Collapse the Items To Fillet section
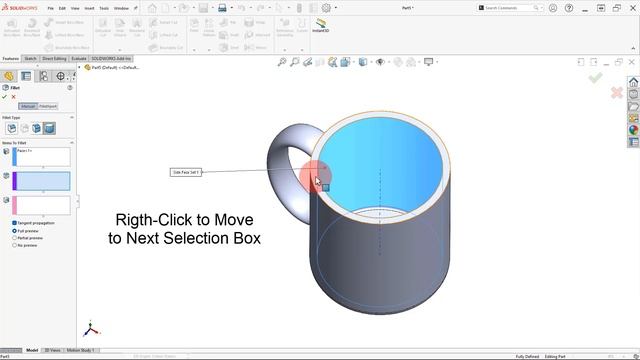 (x=72, y=143)
